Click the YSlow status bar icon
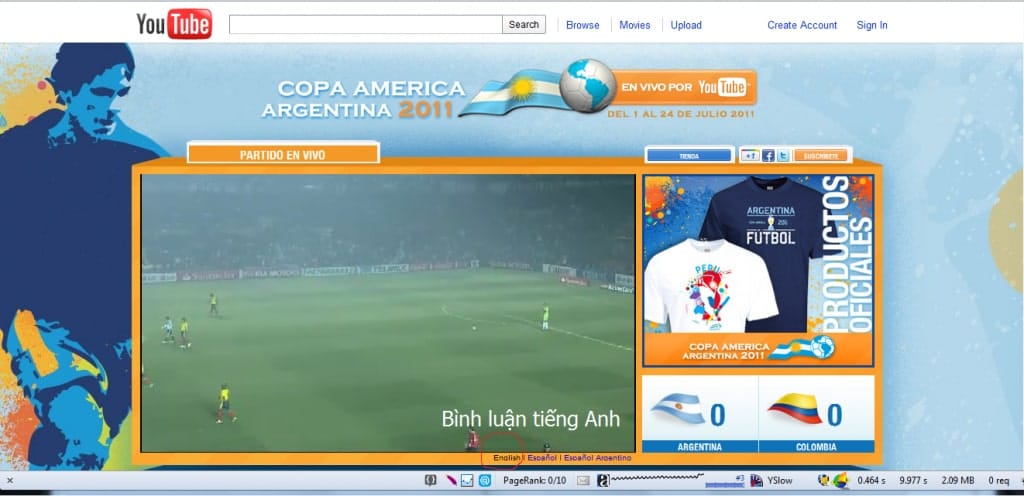 click(x=756, y=480)
